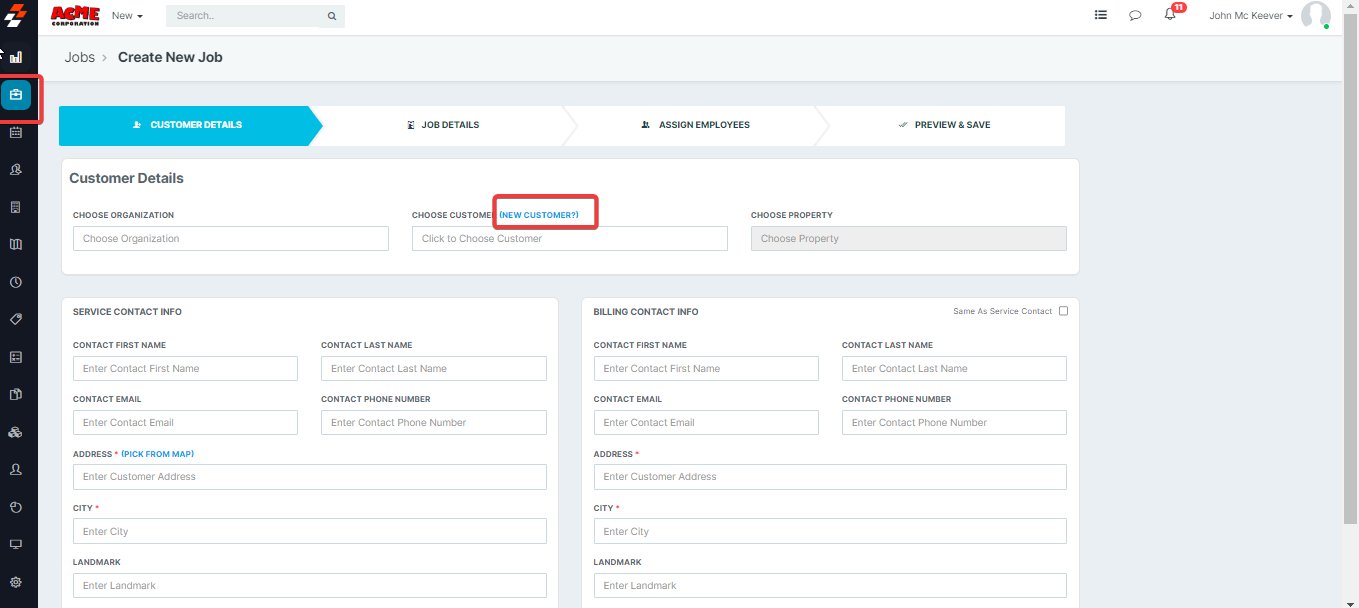
Task: Open the price tag icon in sidebar
Action: 16,319
